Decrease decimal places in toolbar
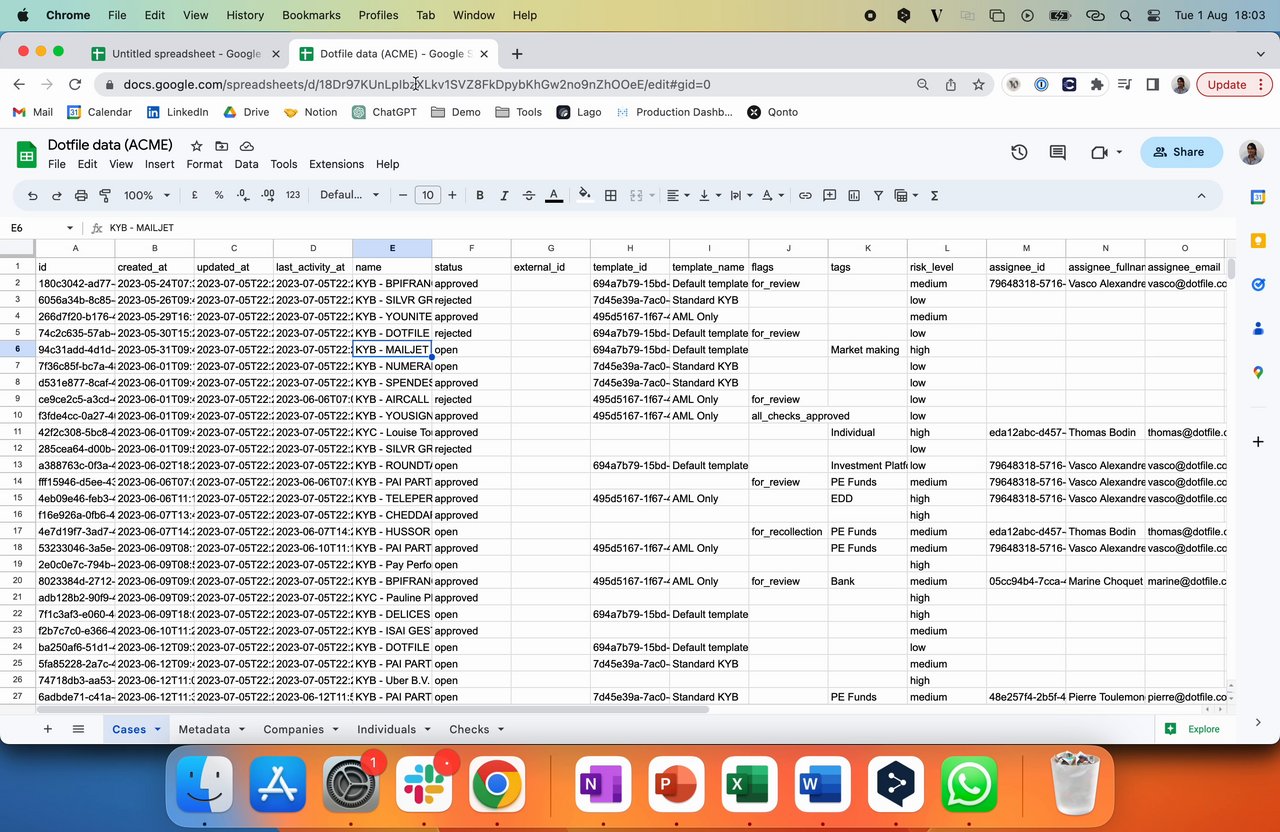The image size is (1280, 832). point(242,196)
